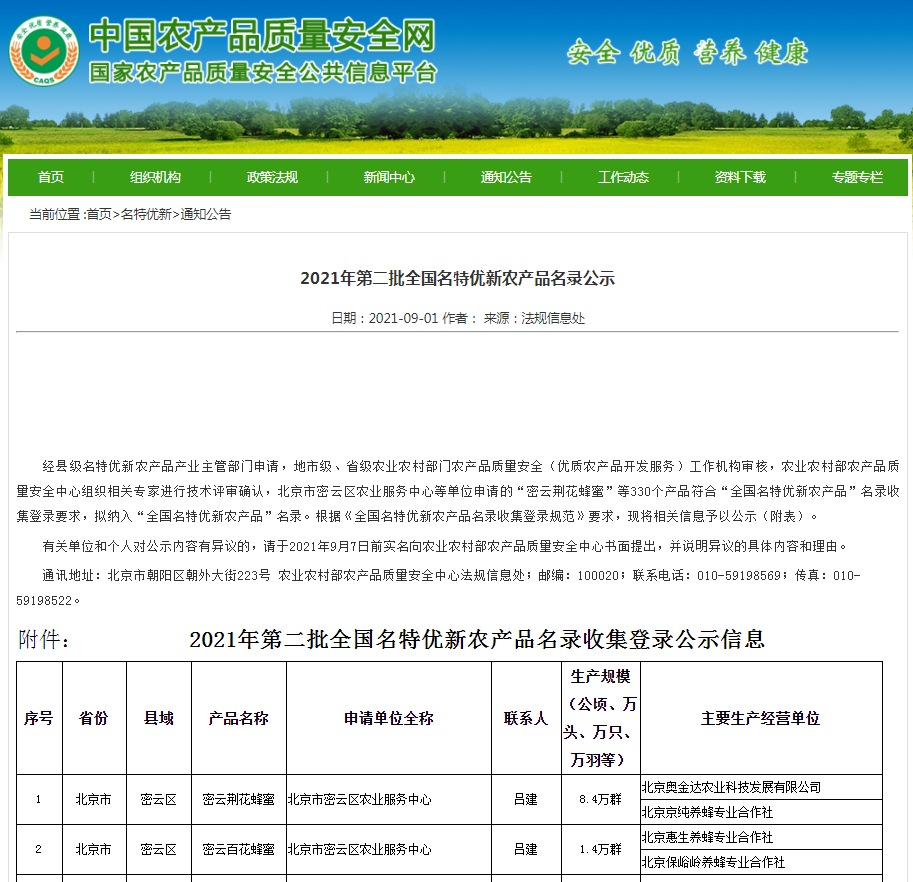Screen dimensions: 913x882
Task: Click the article heading 2021年第二批全国名特优新农产品名录公示
Action: click(457, 278)
